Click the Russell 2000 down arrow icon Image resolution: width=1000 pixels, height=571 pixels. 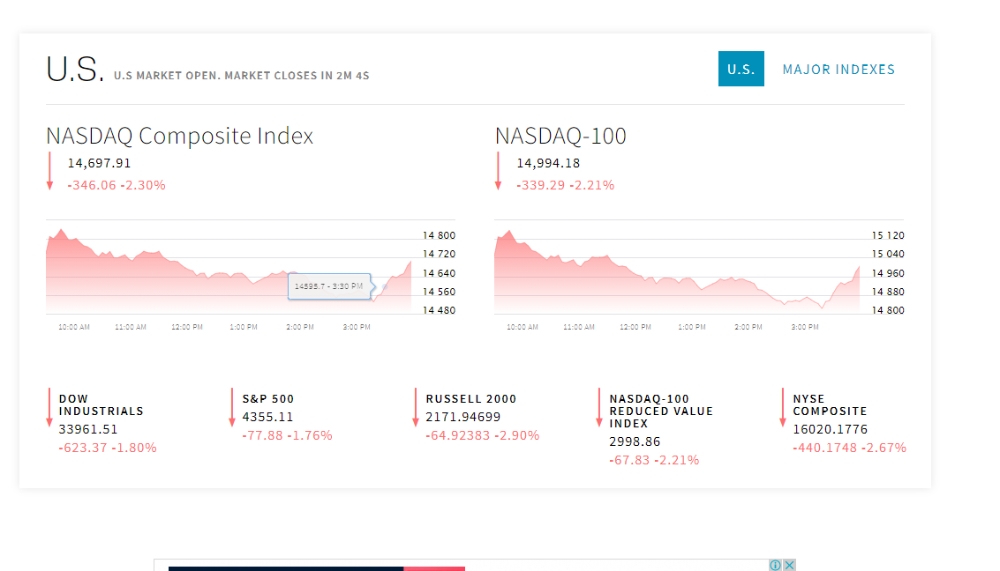tap(415, 408)
